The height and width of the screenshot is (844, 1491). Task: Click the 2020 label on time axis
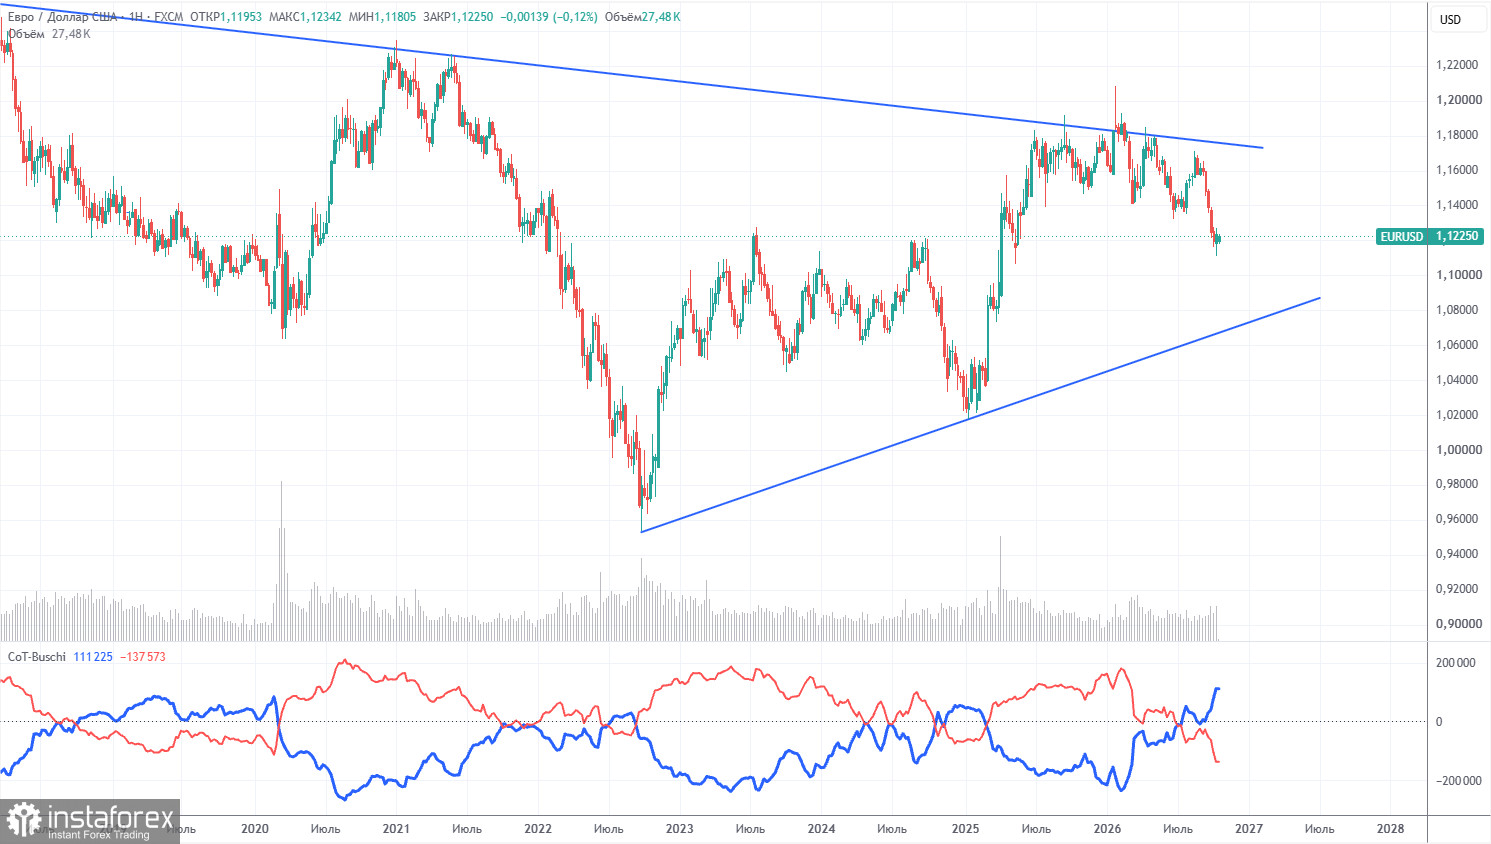pos(255,829)
